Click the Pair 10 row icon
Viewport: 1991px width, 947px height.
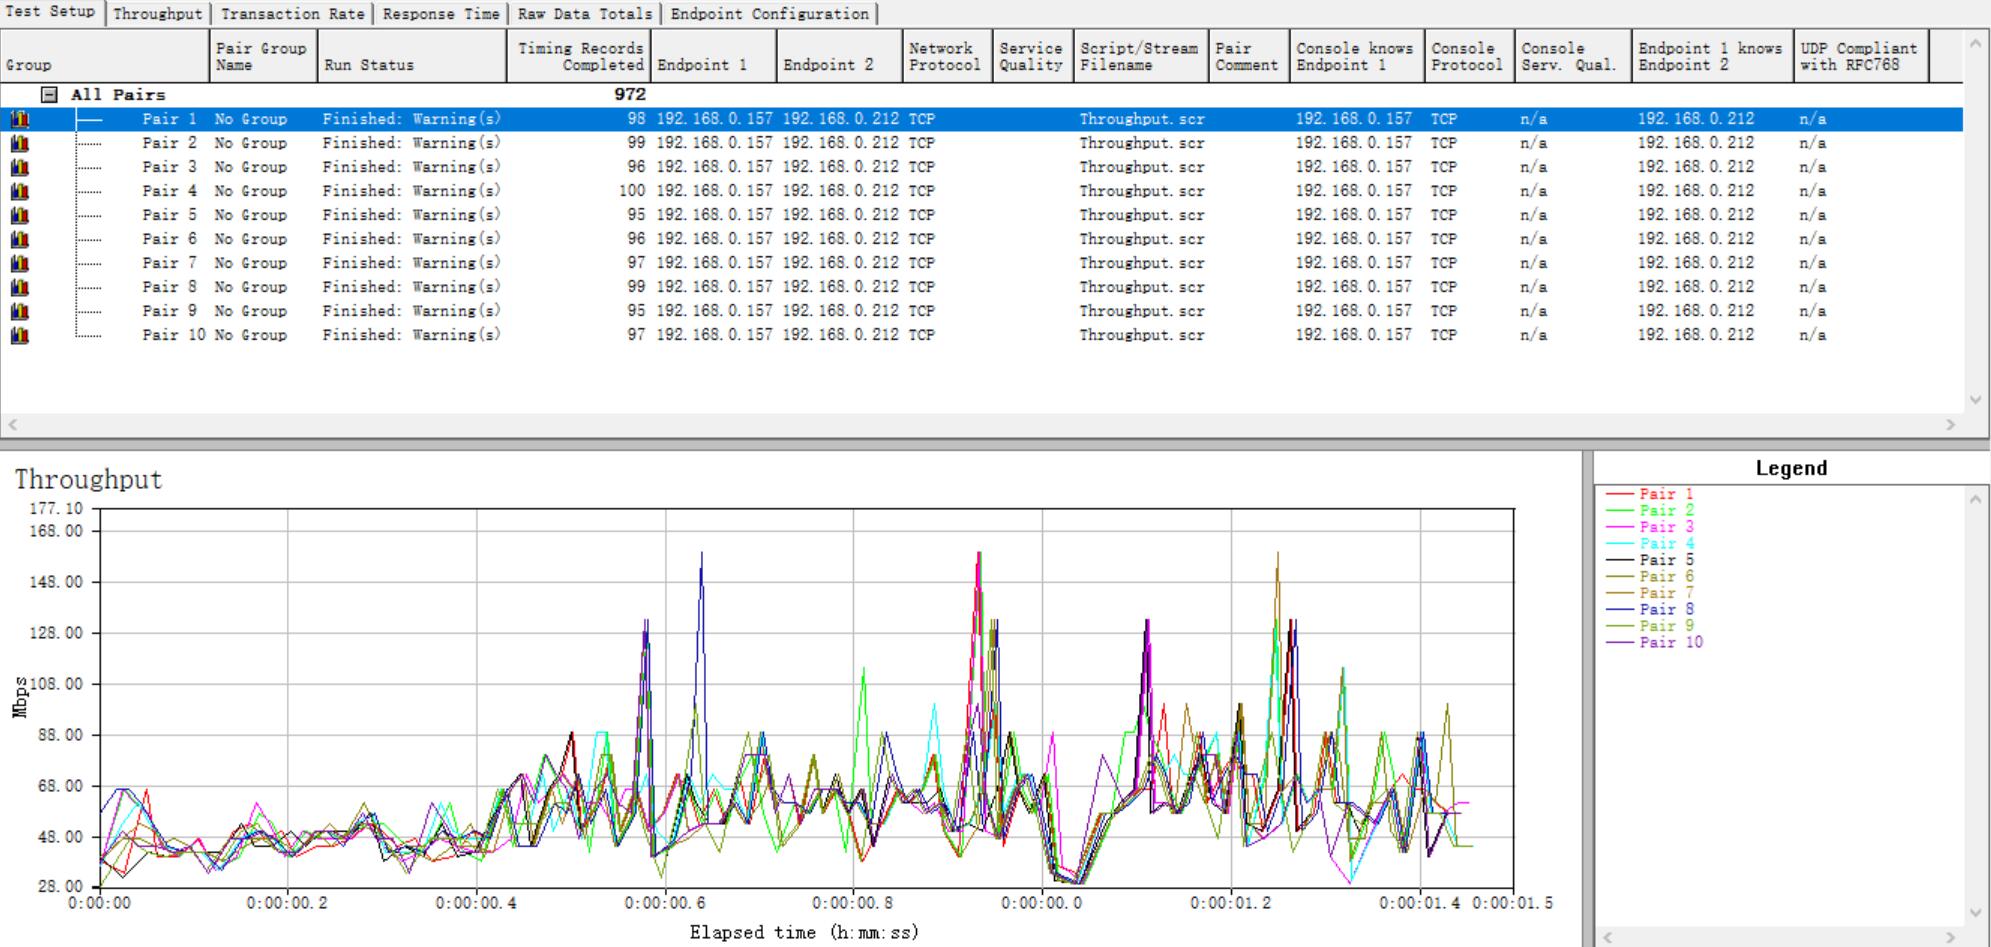(x=20, y=335)
